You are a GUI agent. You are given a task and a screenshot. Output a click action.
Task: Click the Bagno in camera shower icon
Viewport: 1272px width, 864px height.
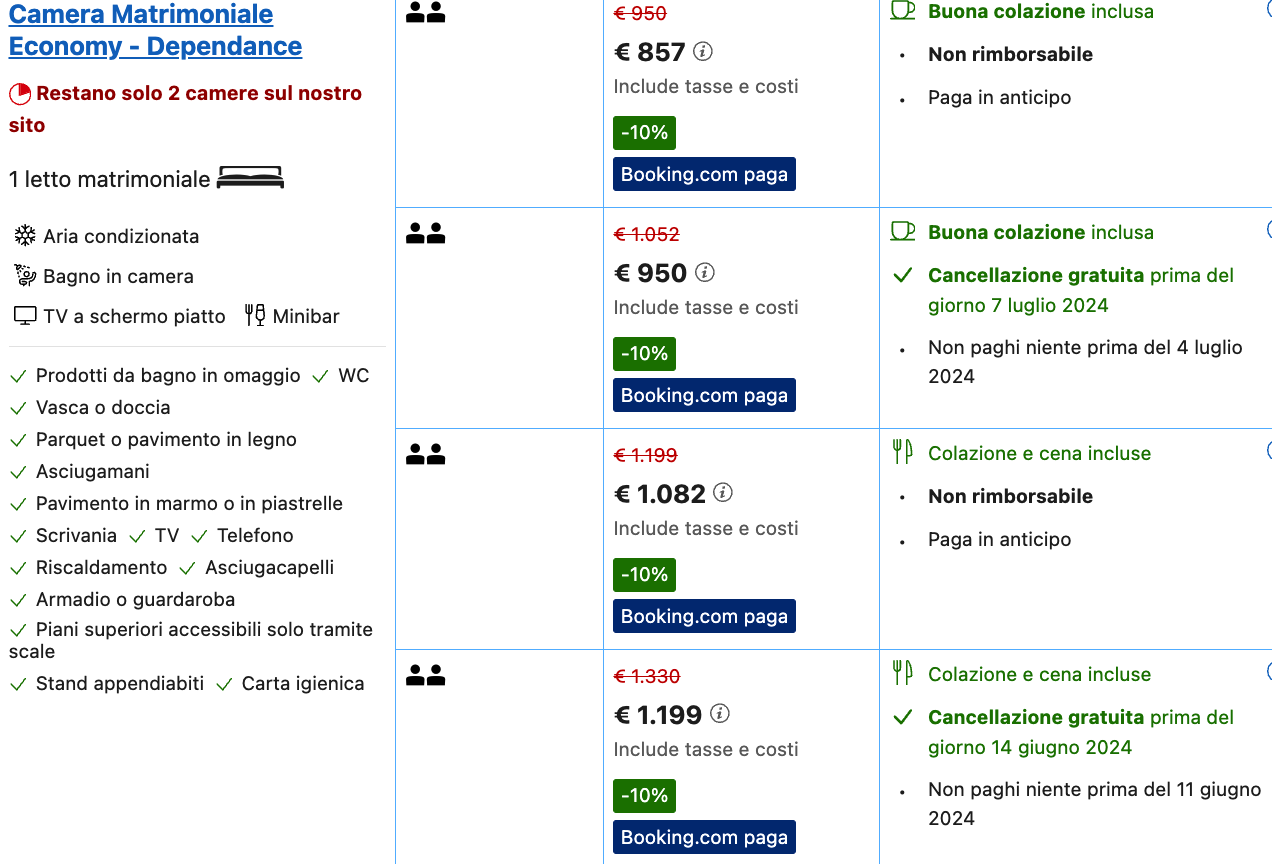tap(25, 276)
